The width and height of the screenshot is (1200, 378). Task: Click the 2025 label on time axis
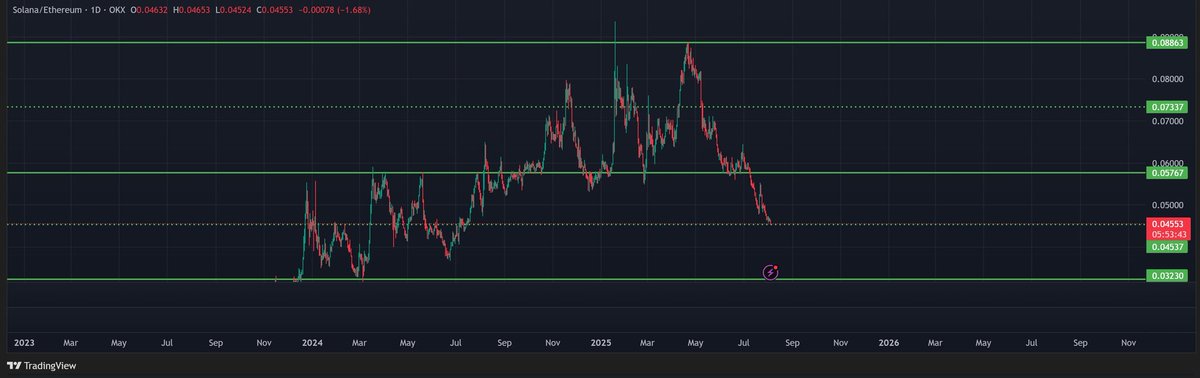[x=600, y=342]
